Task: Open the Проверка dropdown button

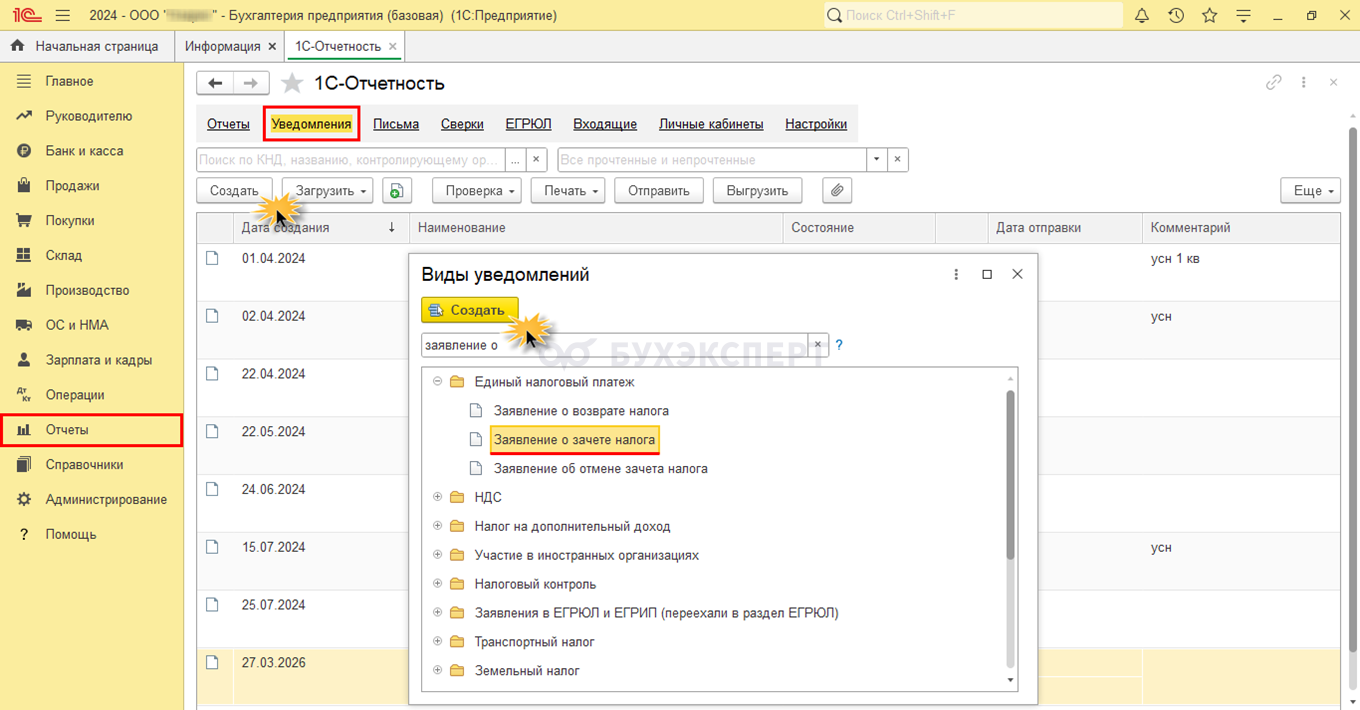Action: click(x=477, y=190)
